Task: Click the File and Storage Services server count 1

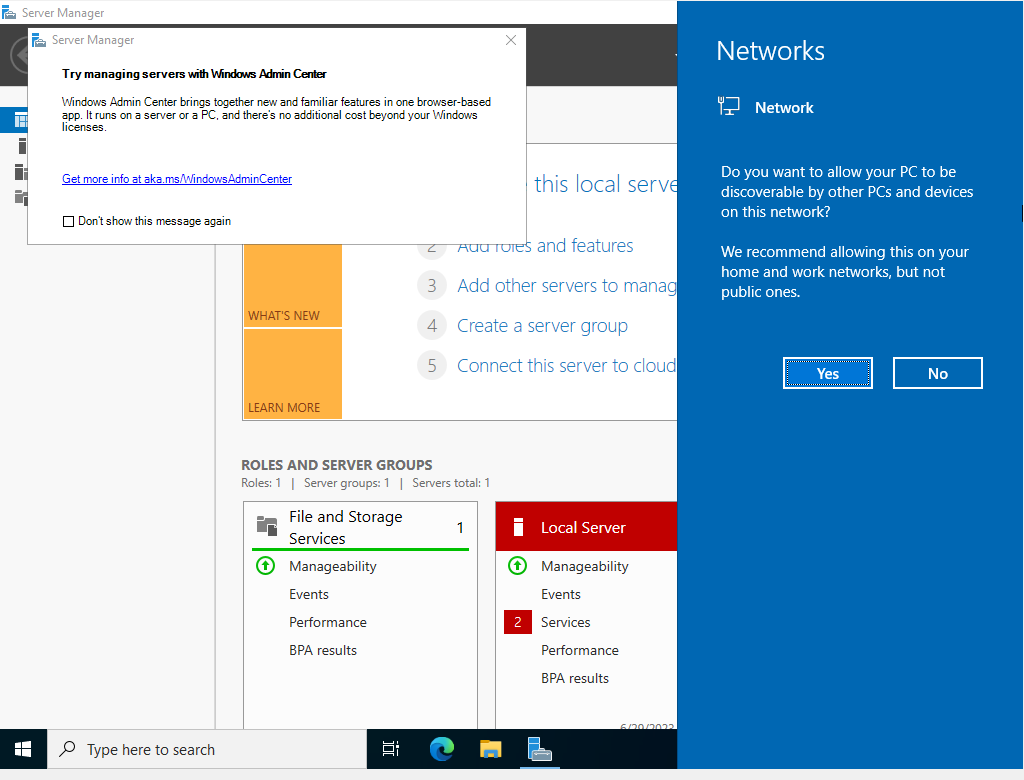Action: 460,527
